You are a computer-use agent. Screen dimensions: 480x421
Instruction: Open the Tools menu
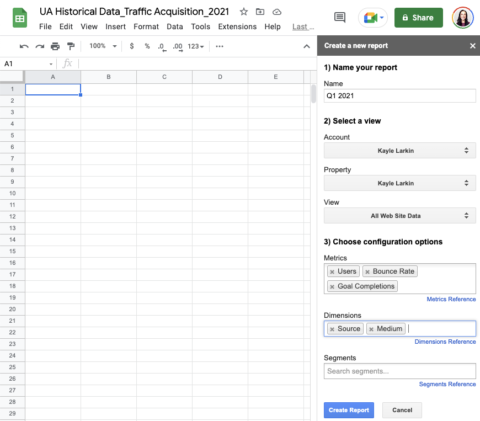point(200,27)
